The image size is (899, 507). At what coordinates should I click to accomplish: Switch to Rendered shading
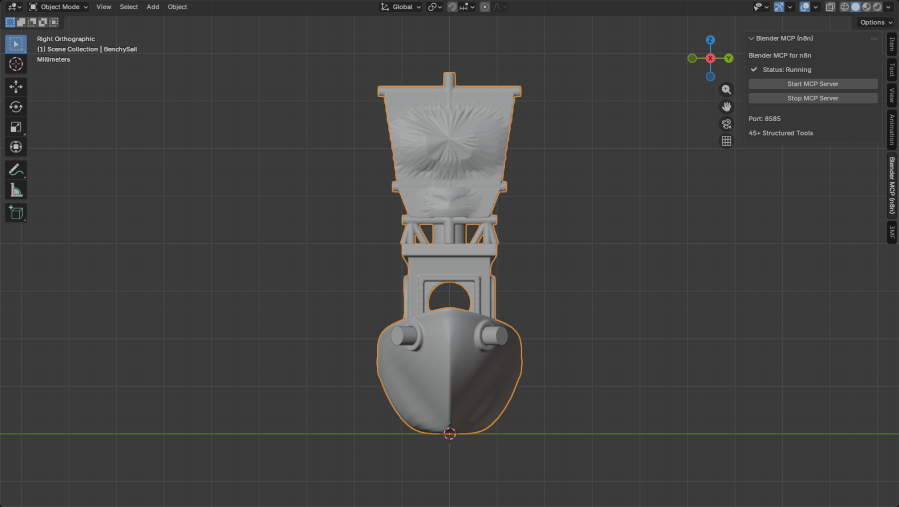[877, 7]
